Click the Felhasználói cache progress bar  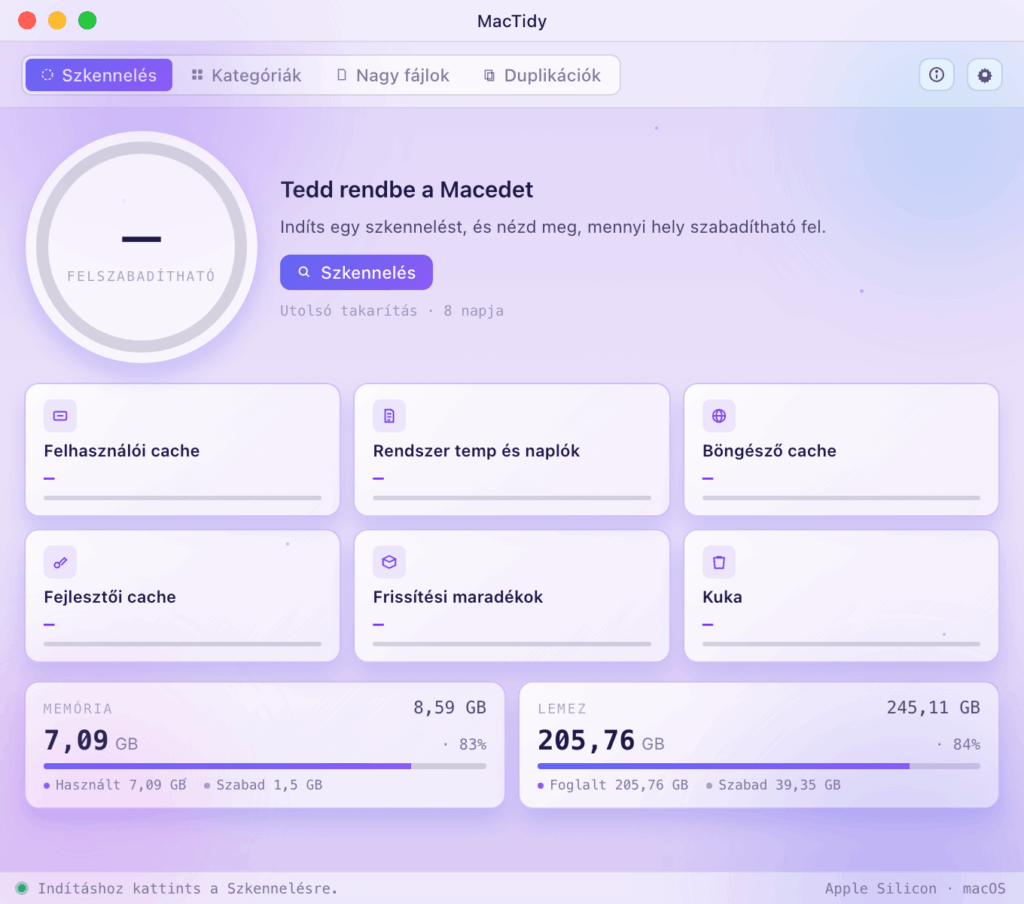182,498
